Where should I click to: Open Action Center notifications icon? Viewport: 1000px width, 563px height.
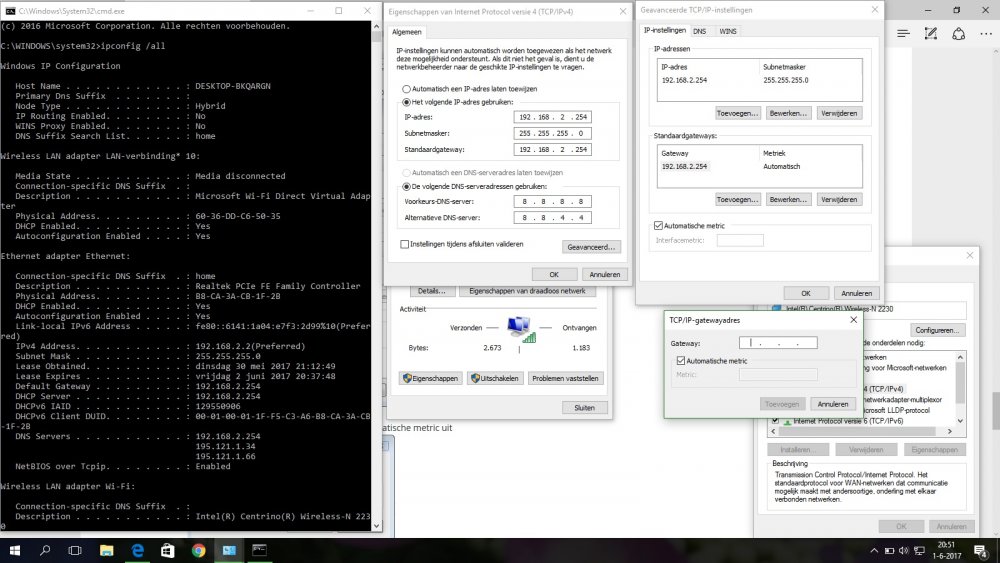coord(982,550)
